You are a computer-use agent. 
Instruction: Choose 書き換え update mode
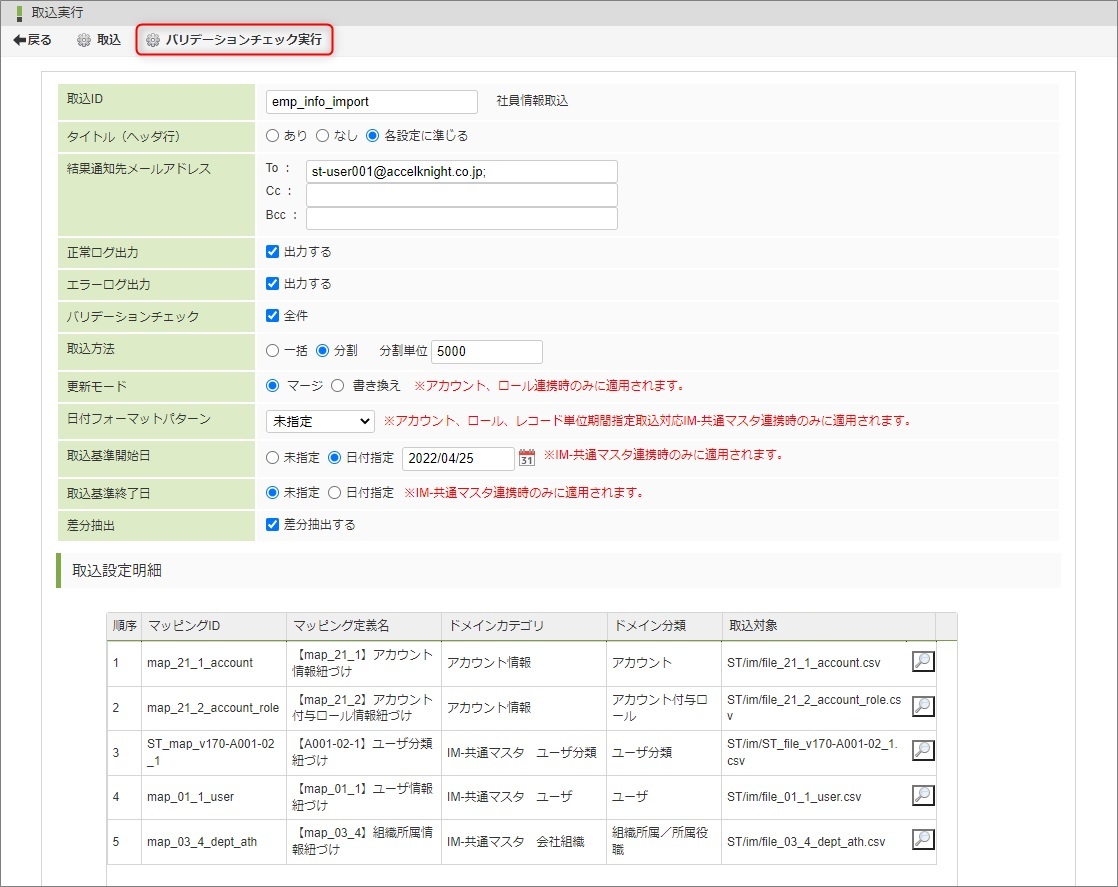point(337,385)
